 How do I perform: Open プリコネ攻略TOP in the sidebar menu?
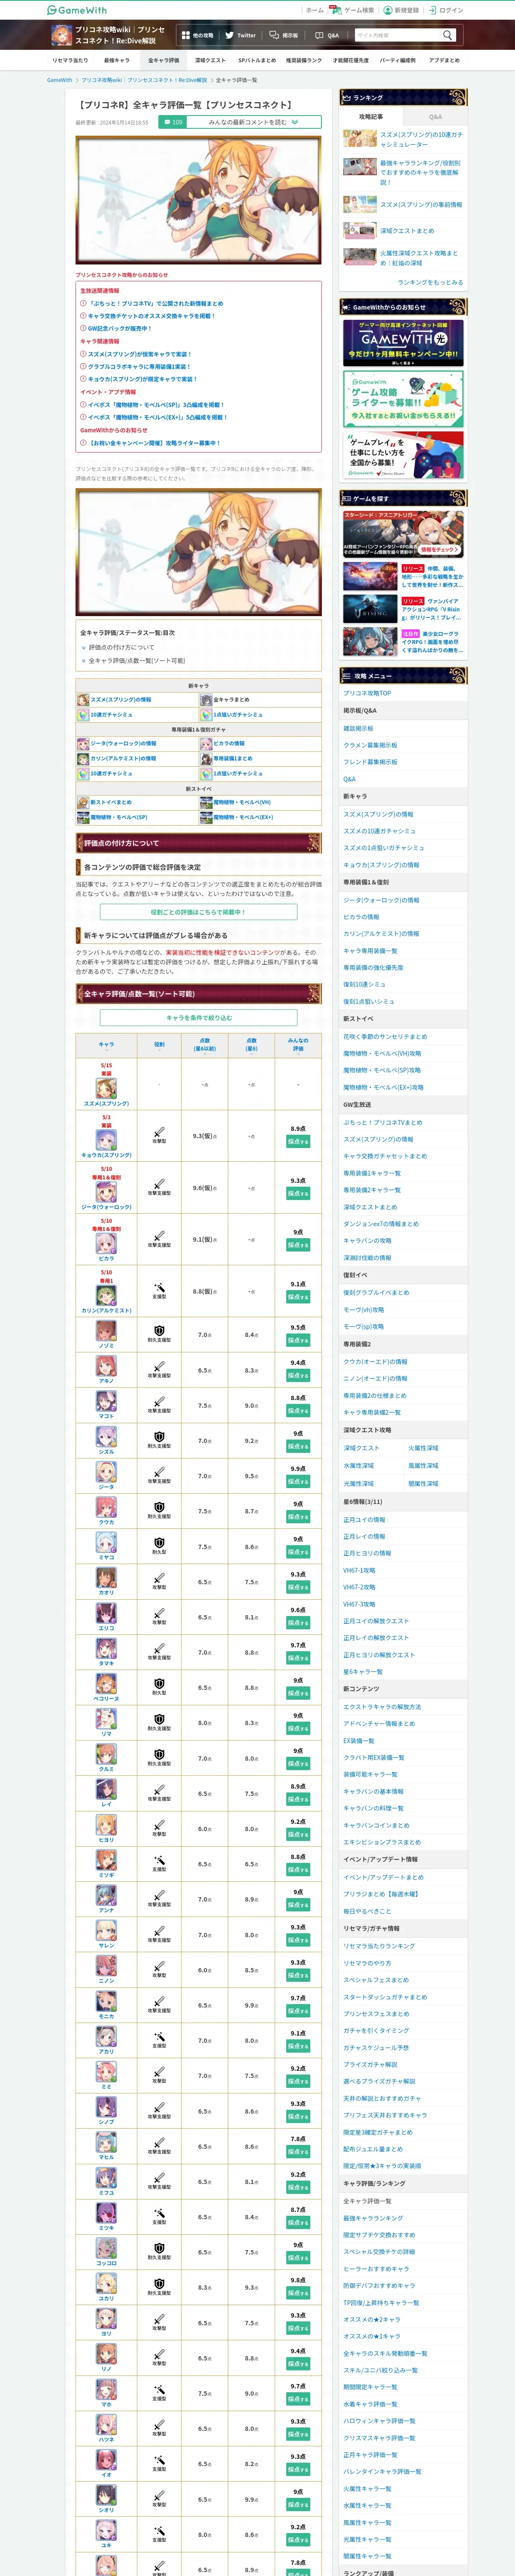tap(367, 693)
